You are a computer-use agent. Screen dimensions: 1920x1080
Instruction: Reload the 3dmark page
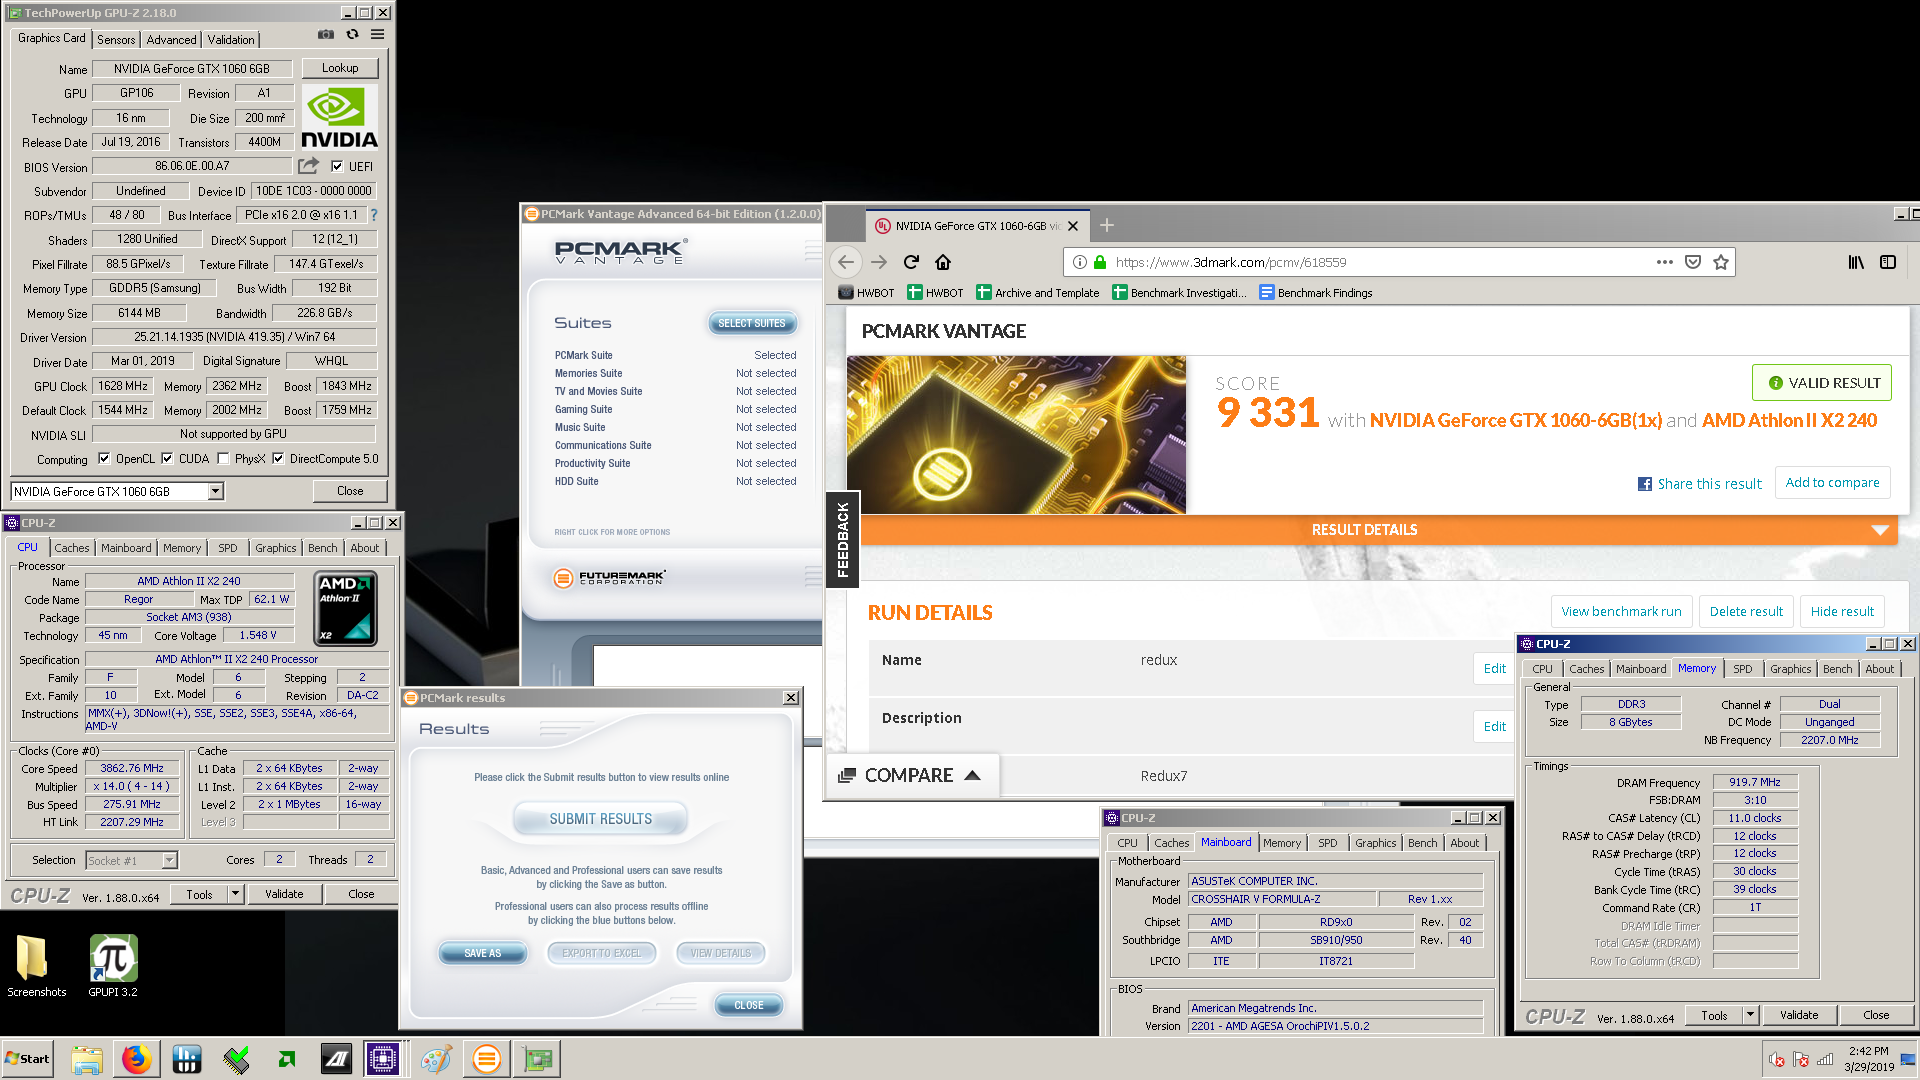coord(911,262)
